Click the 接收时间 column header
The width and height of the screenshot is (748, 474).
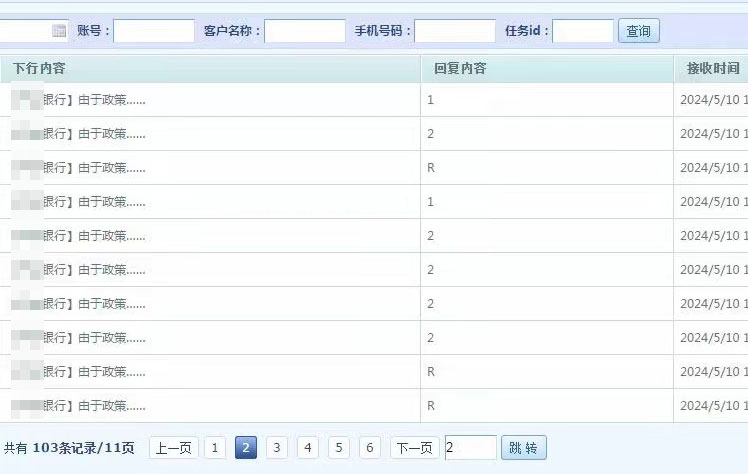coord(712,69)
